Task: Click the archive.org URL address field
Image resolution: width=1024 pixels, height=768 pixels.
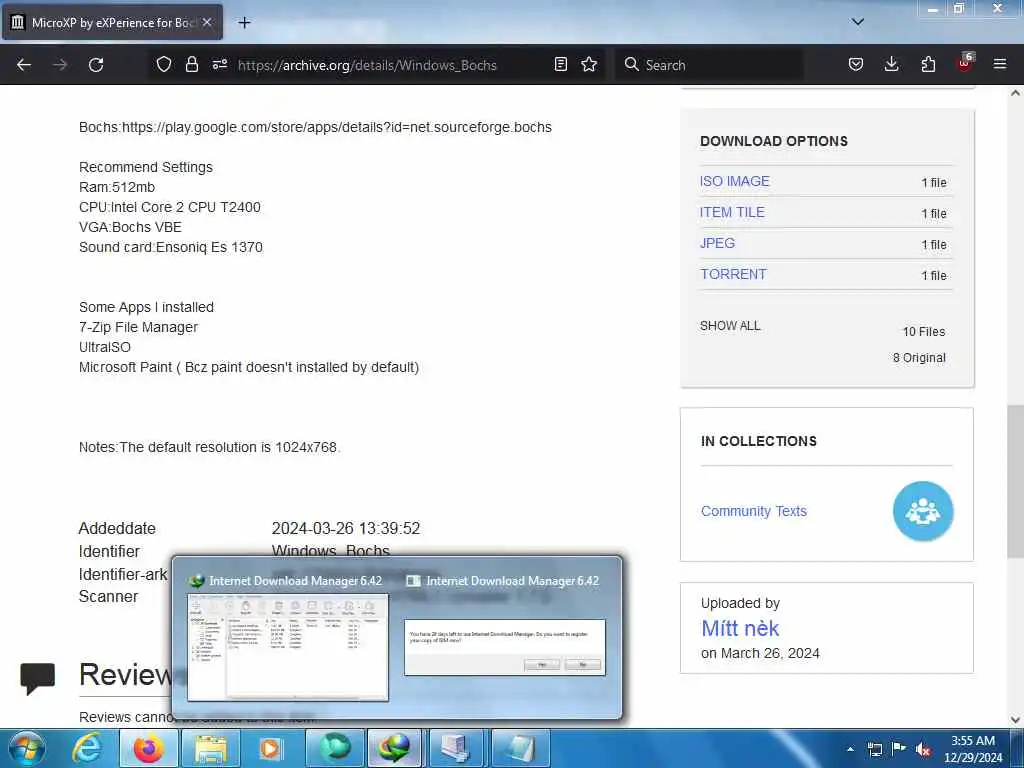Action: pos(367,65)
